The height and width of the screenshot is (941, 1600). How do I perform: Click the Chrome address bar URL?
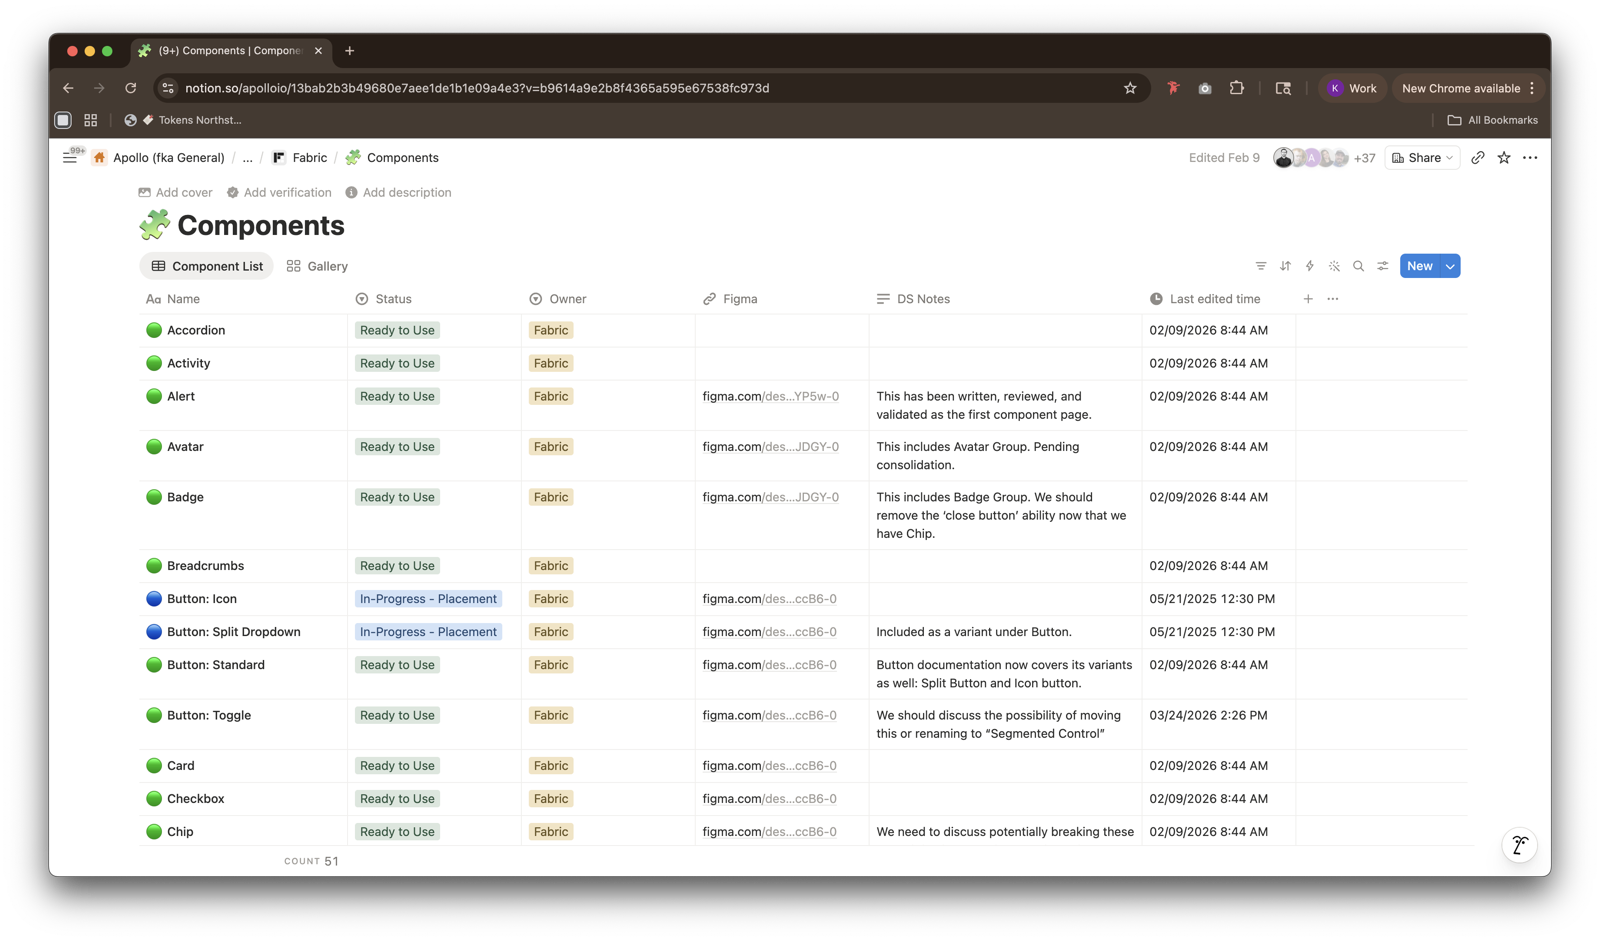tap(477, 88)
